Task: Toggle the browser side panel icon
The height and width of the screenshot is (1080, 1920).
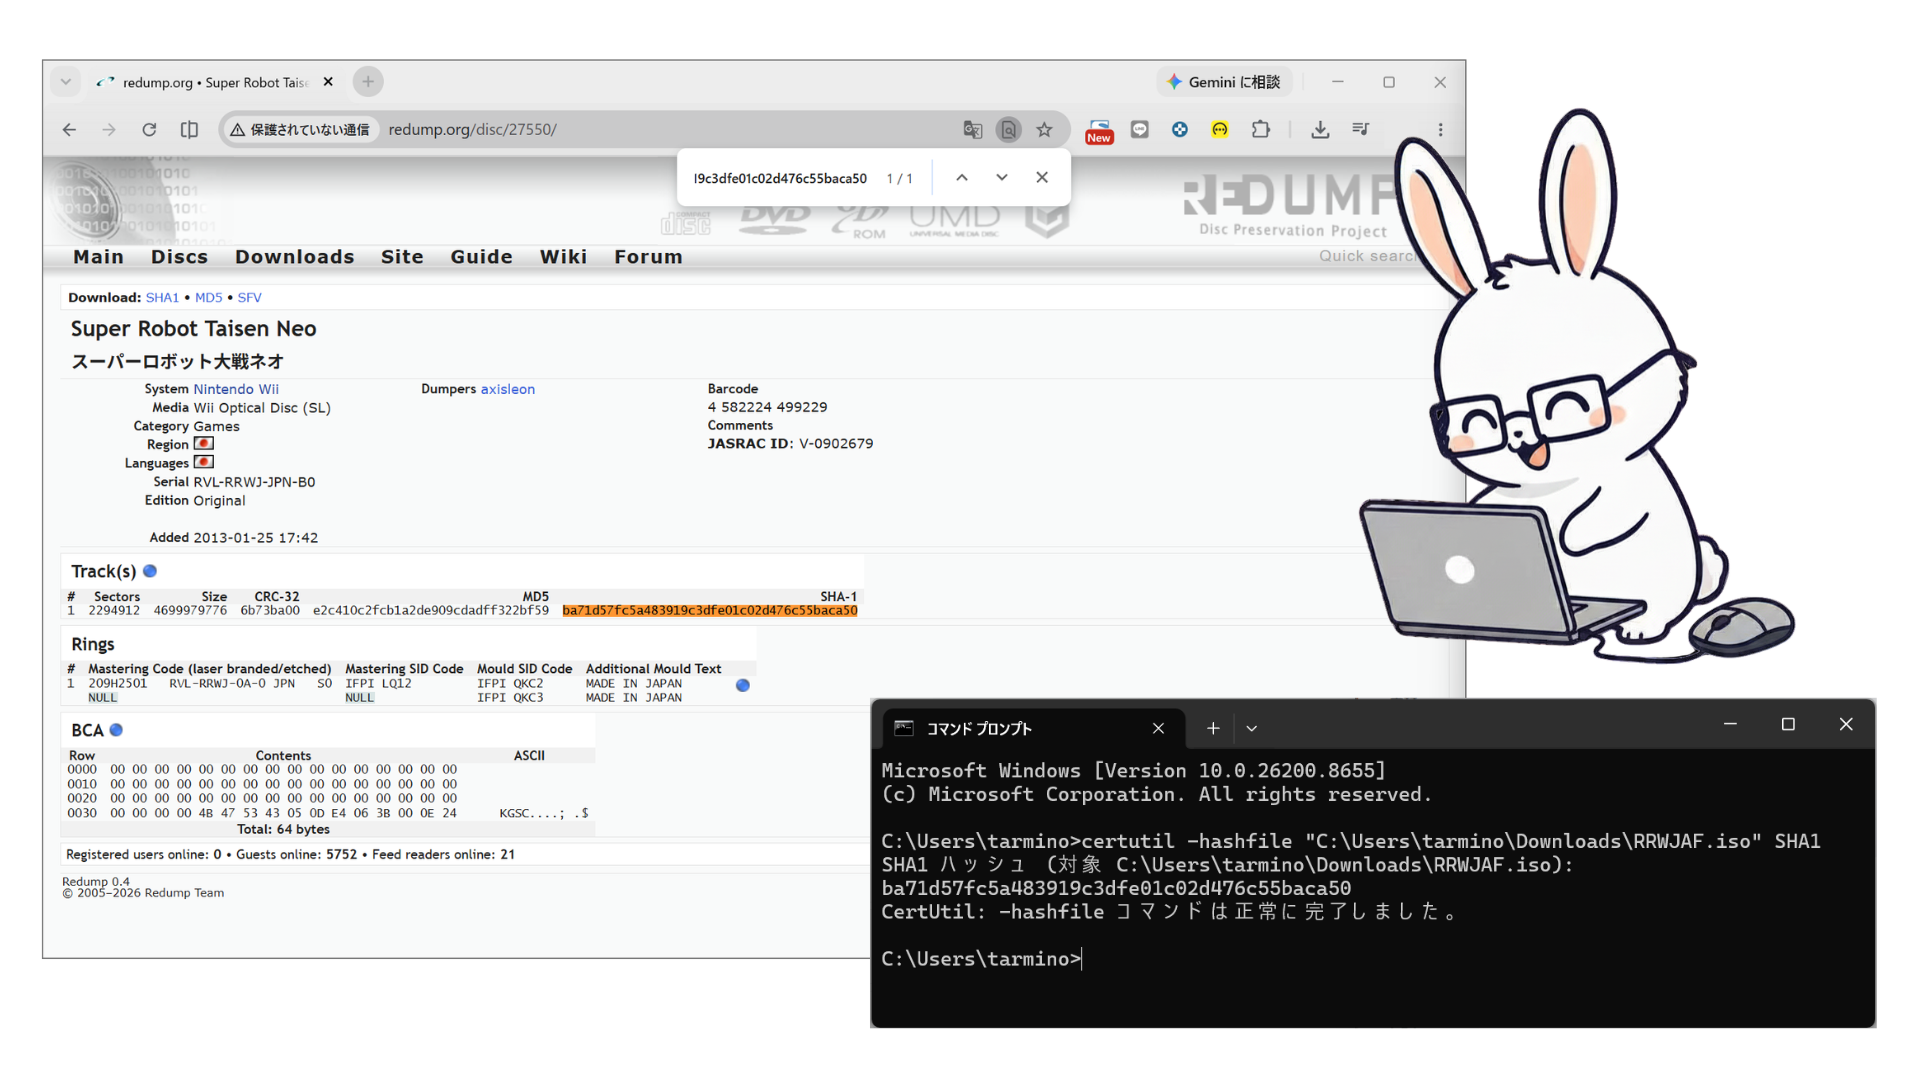Action: (x=189, y=130)
